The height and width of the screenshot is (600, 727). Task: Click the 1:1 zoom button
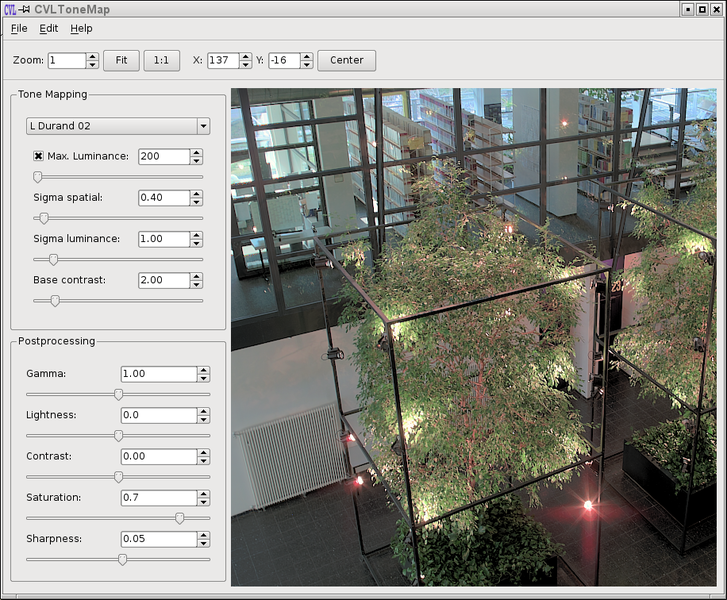(x=161, y=60)
